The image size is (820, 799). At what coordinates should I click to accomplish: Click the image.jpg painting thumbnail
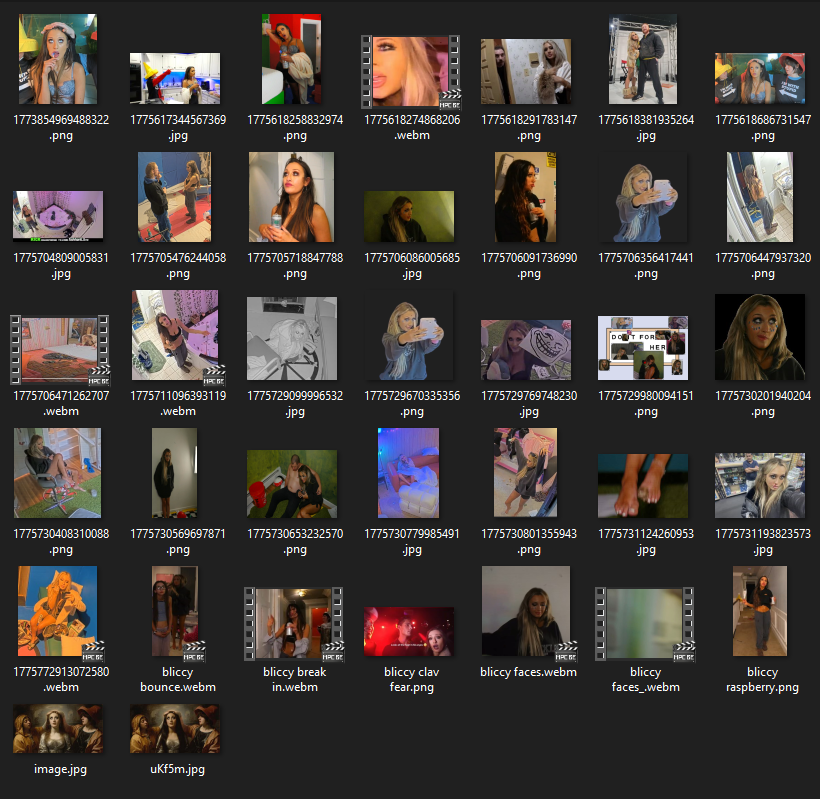pos(58,729)
